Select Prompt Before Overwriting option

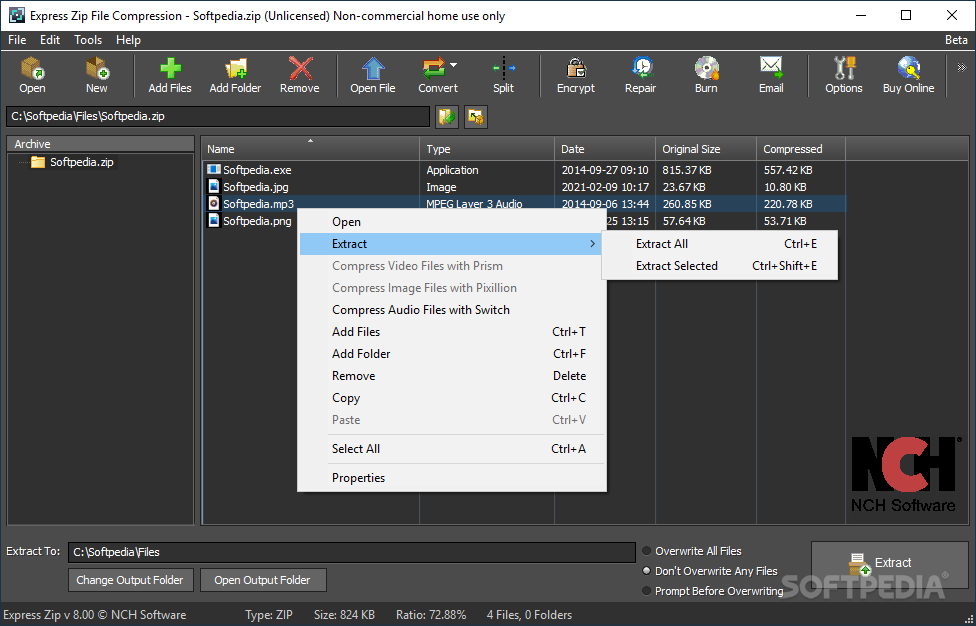pyautogui.click(x=647, y=591)
